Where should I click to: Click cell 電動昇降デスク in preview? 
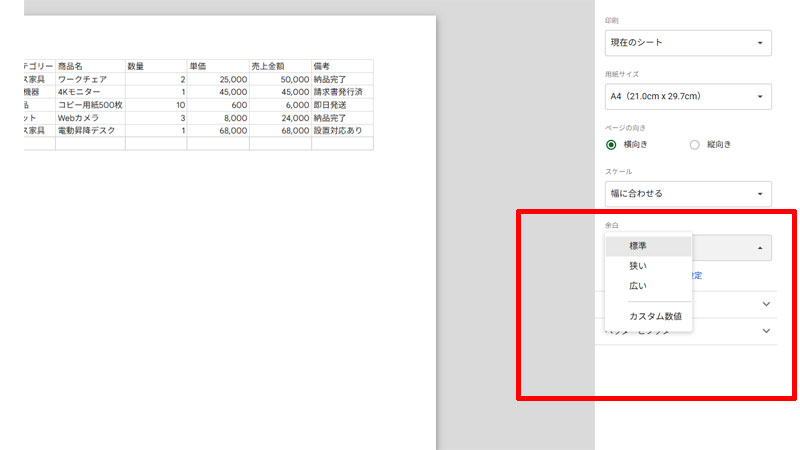pos(90,131)
